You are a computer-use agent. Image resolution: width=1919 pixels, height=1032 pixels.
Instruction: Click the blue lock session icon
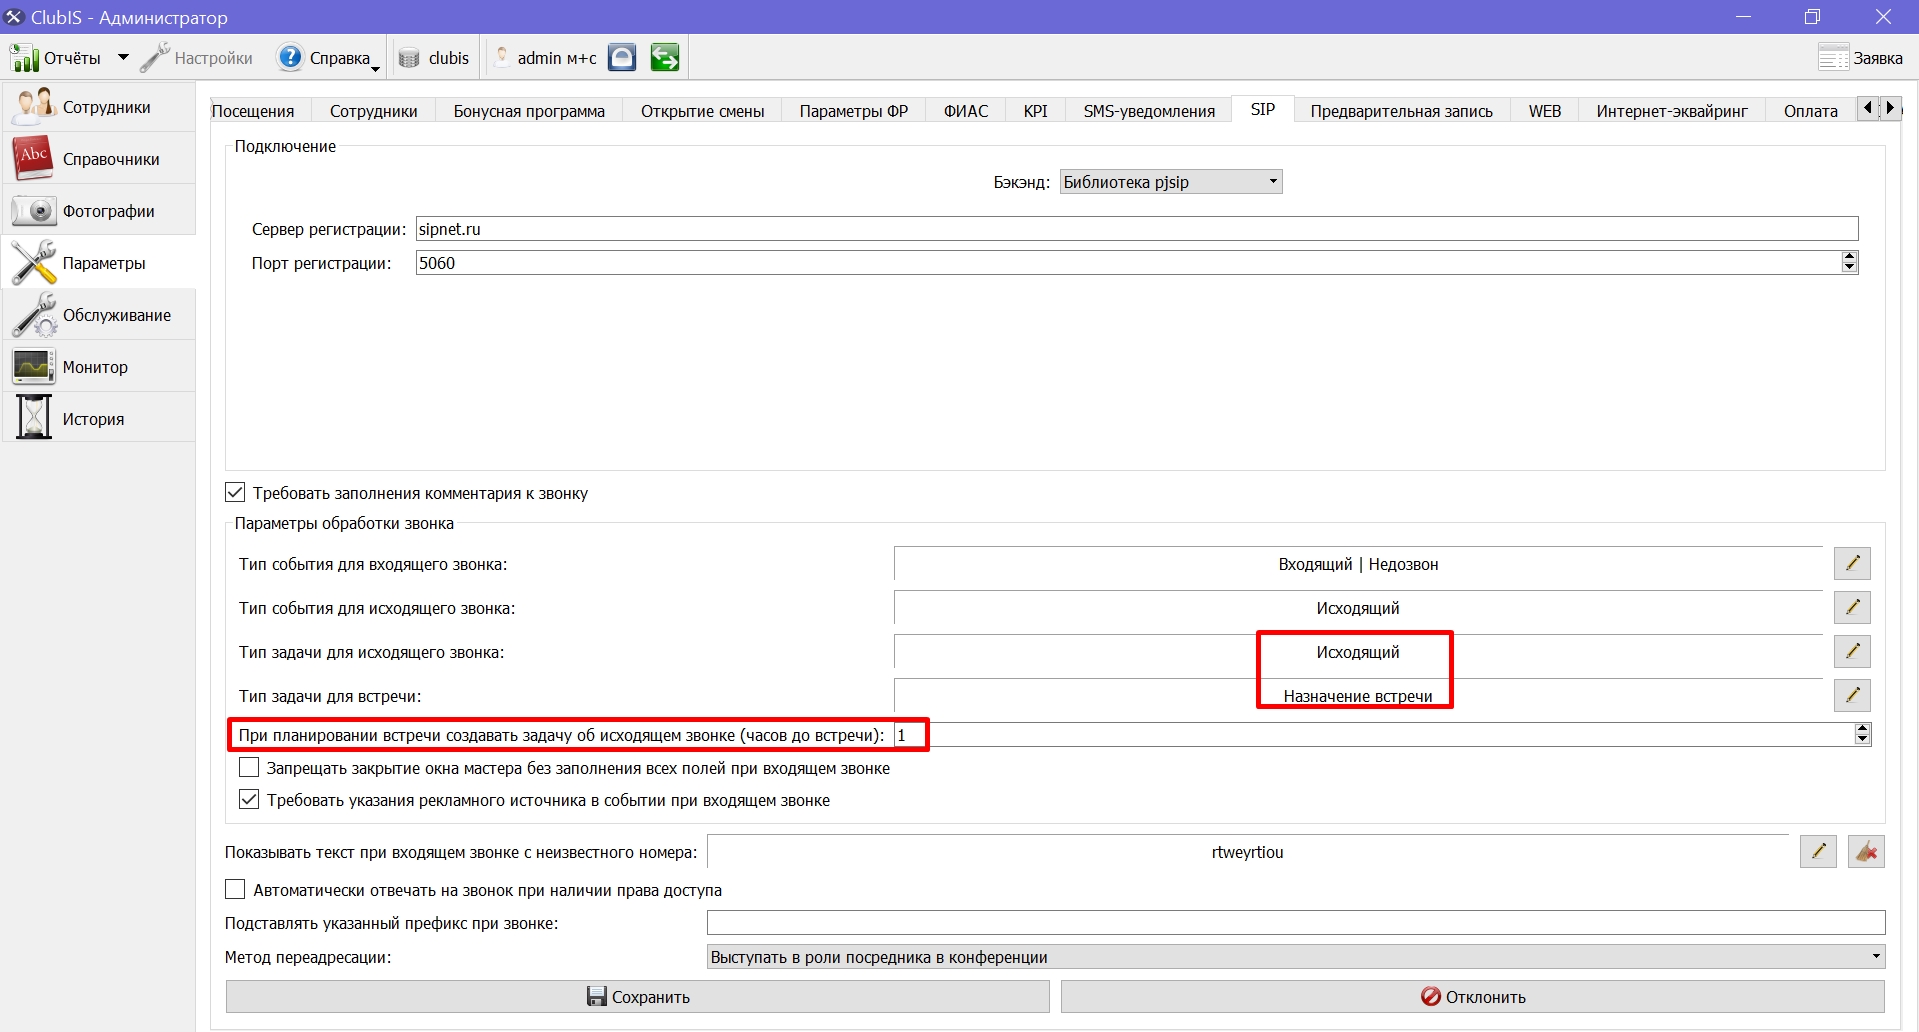pyautogui.click(x=622, y=58)
